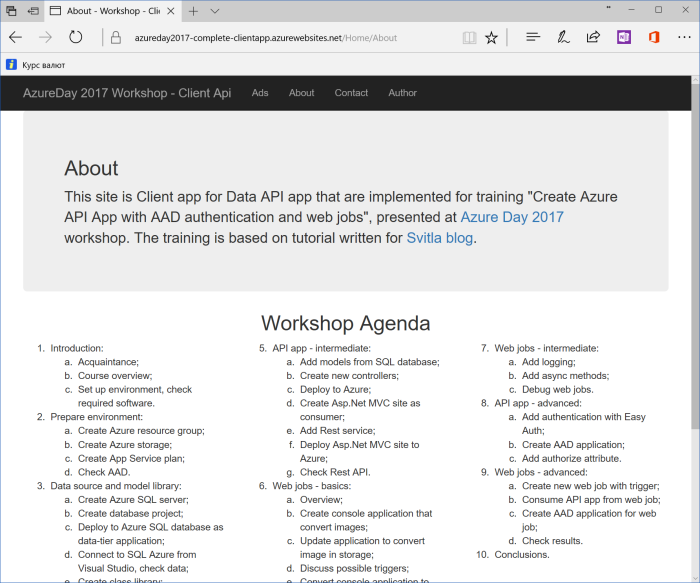
Task: Open the browser More menu ellipsis
Action: click(684, 37)
